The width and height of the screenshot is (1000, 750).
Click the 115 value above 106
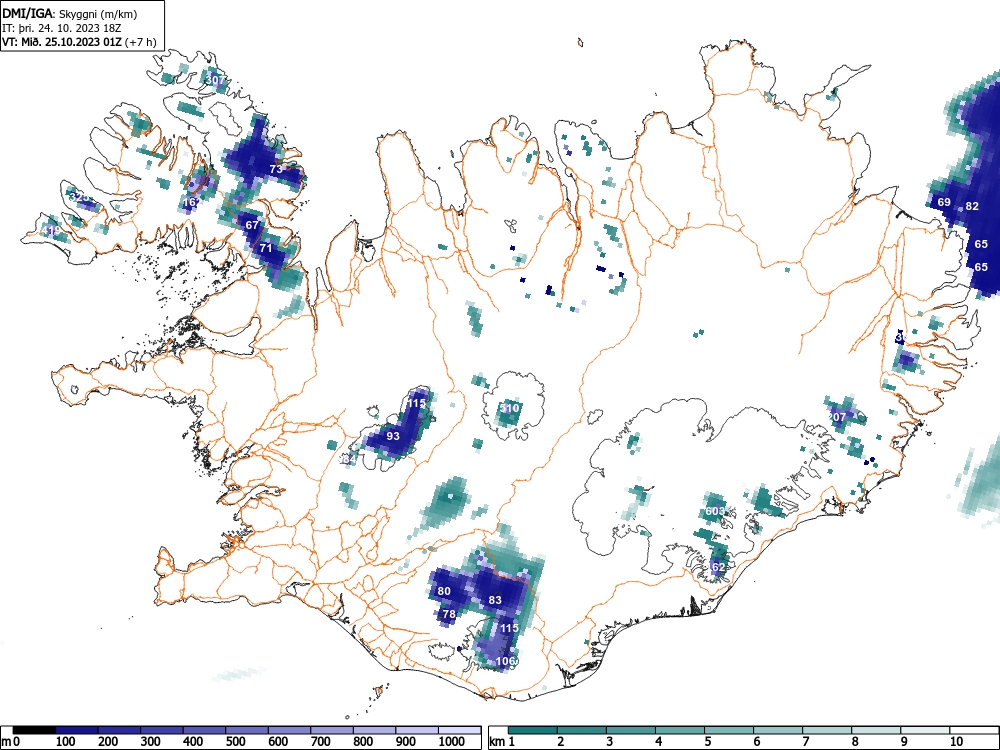[x=509, y=628]
